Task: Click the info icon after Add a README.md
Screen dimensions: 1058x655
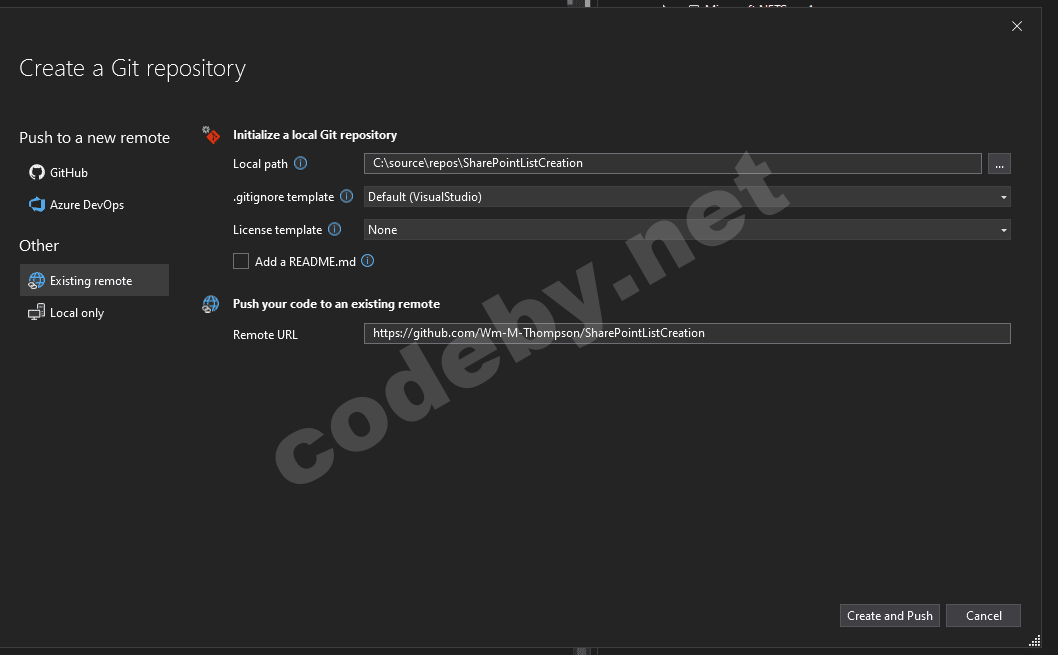Action: [367, 260]
